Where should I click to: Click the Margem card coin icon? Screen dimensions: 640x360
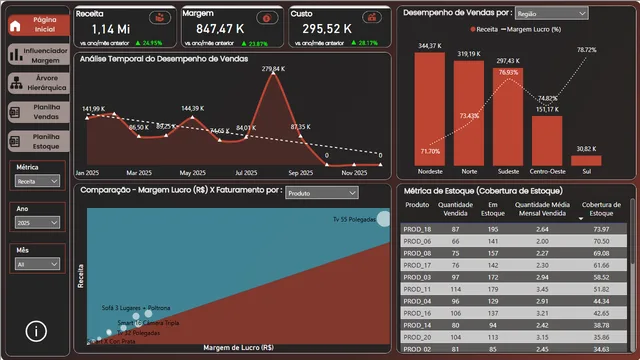coord(267,18)
